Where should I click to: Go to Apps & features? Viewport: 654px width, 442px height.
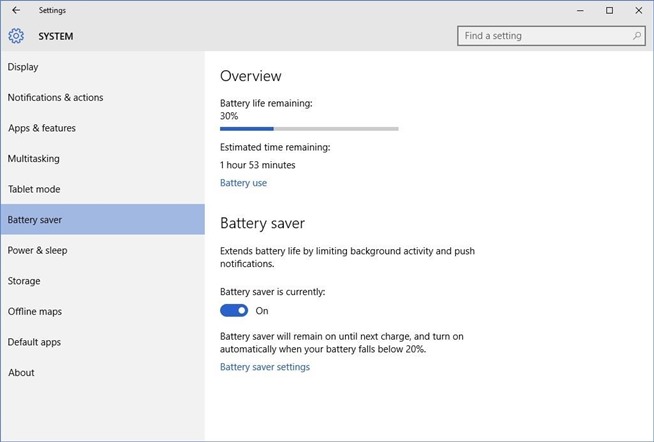pos(42,128)
